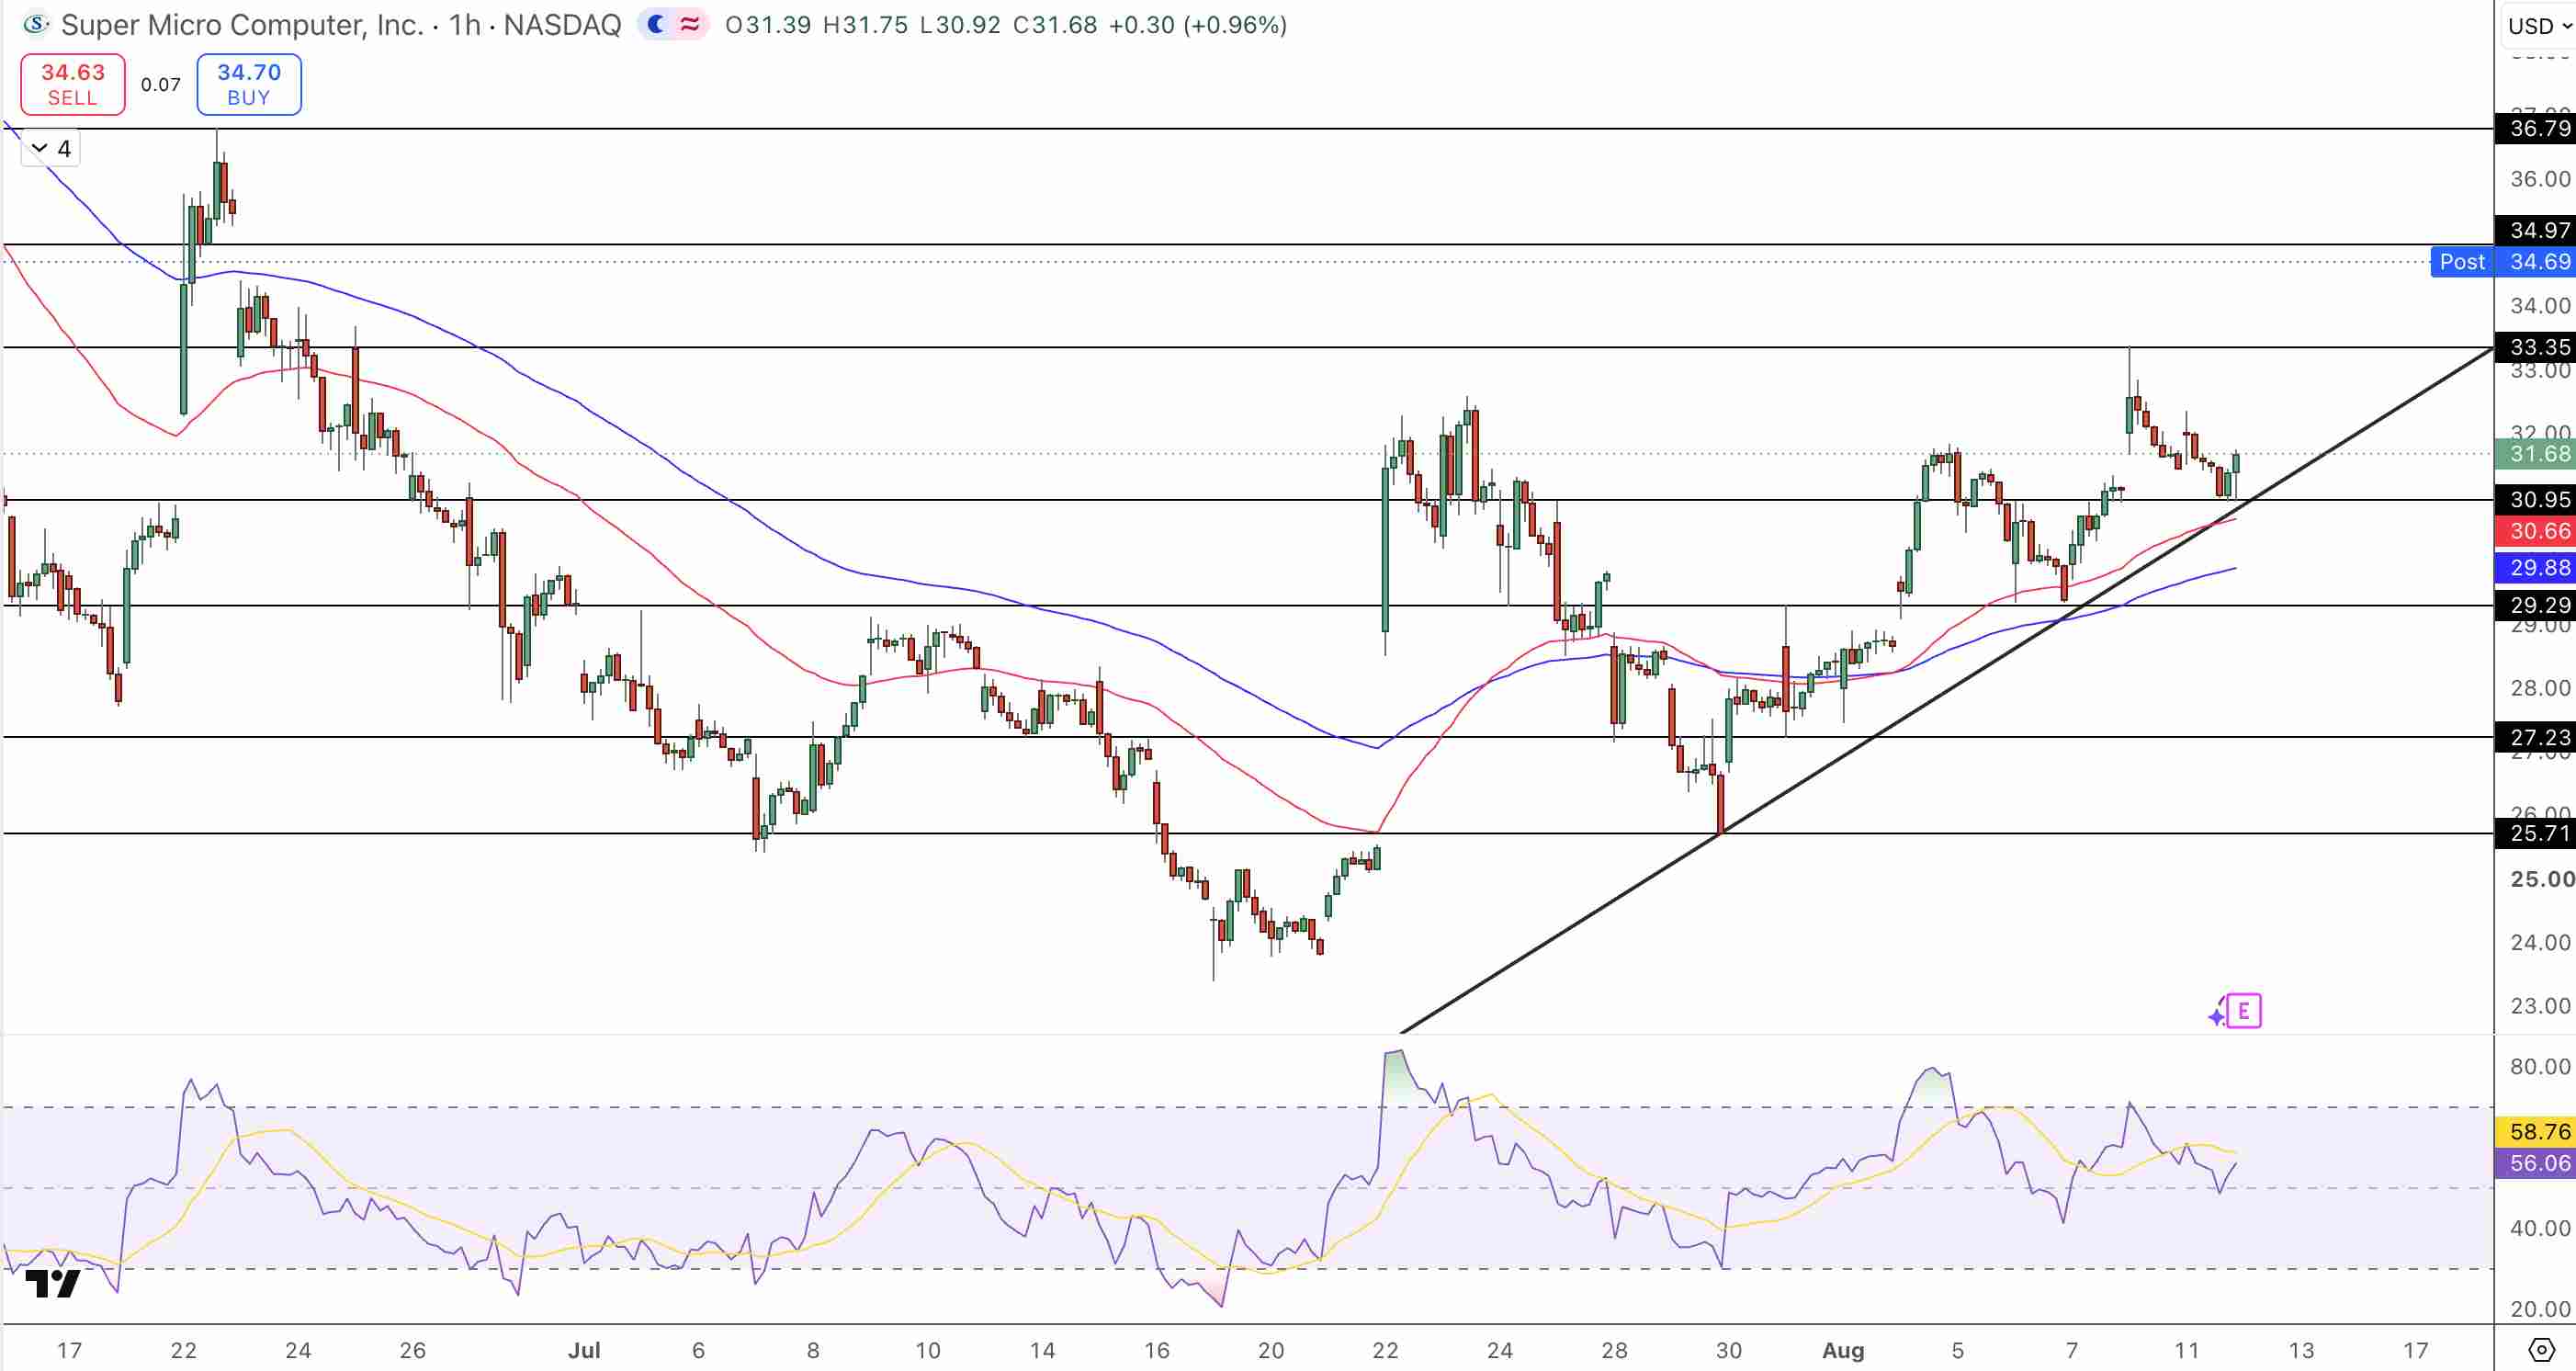Click the TradingView logo watermark
The image size is (2576, 1371).
pyautogui.click(x=52, y=1284)
